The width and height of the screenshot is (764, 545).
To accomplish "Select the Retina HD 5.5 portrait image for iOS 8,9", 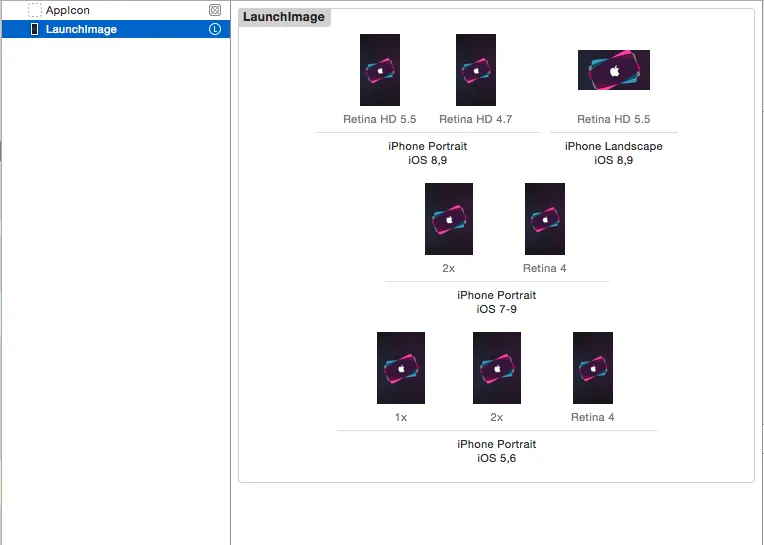I will [x=380, y=70].
